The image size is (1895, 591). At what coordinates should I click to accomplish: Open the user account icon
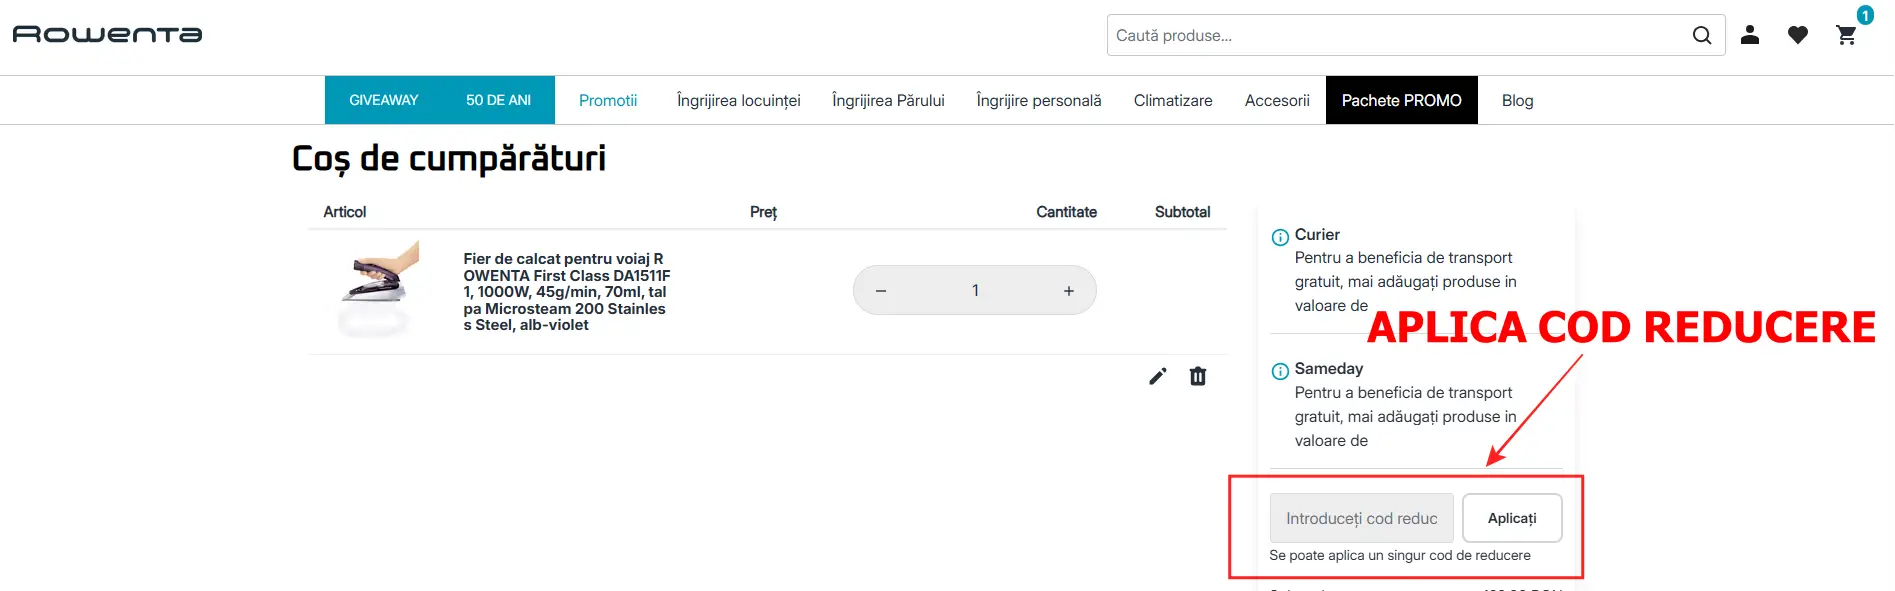click(1749, 35)
